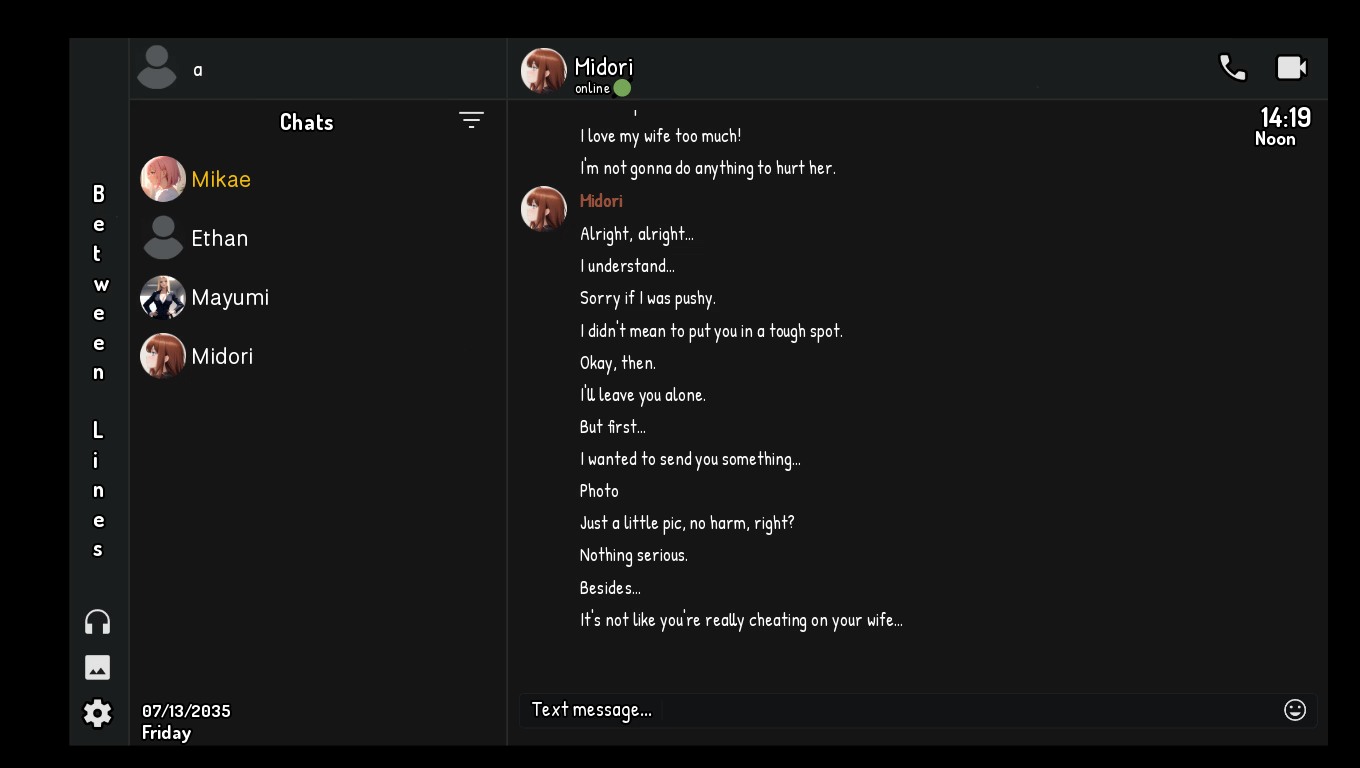Open the image gallery icon

click(97, 667)
